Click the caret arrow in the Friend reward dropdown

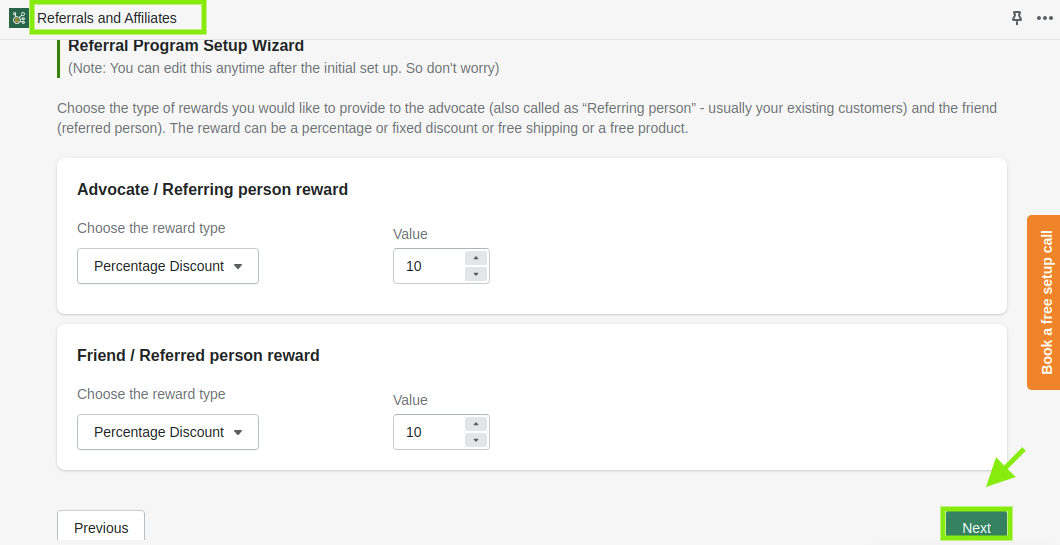(238, 433)
